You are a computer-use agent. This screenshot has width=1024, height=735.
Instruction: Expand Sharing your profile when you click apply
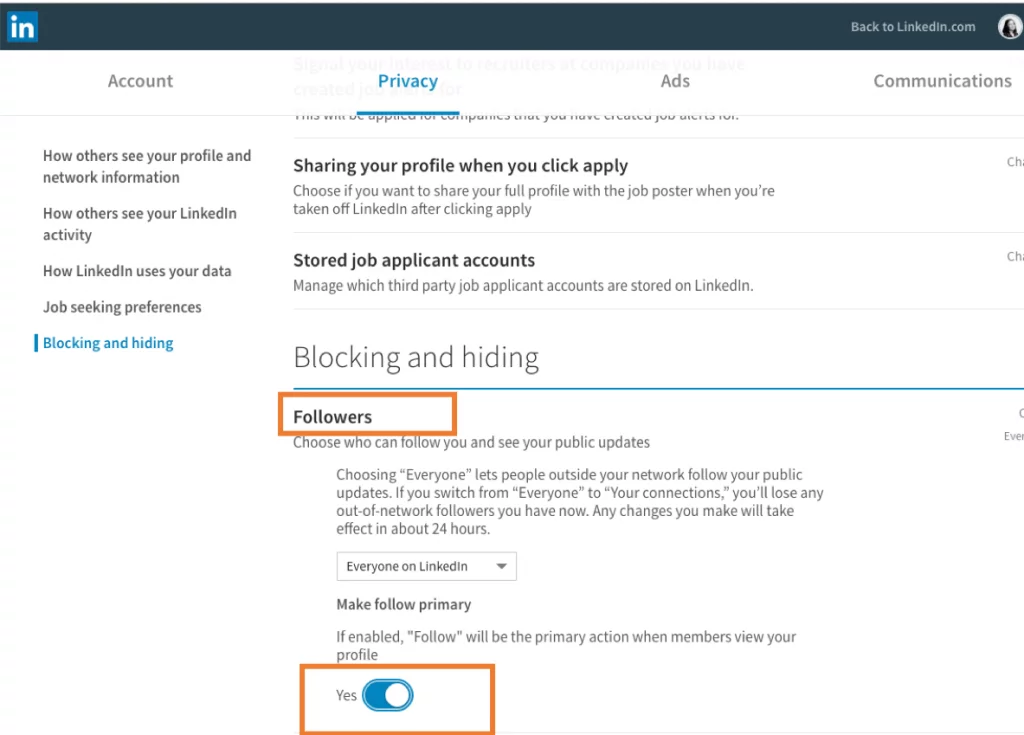pos(460,166)
